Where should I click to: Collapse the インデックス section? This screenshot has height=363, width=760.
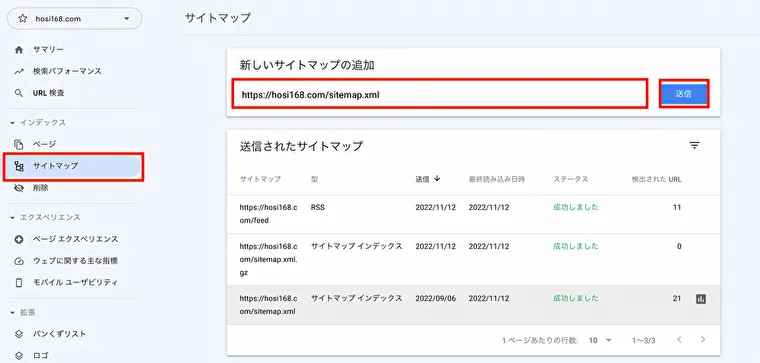(x=39, y=123)
